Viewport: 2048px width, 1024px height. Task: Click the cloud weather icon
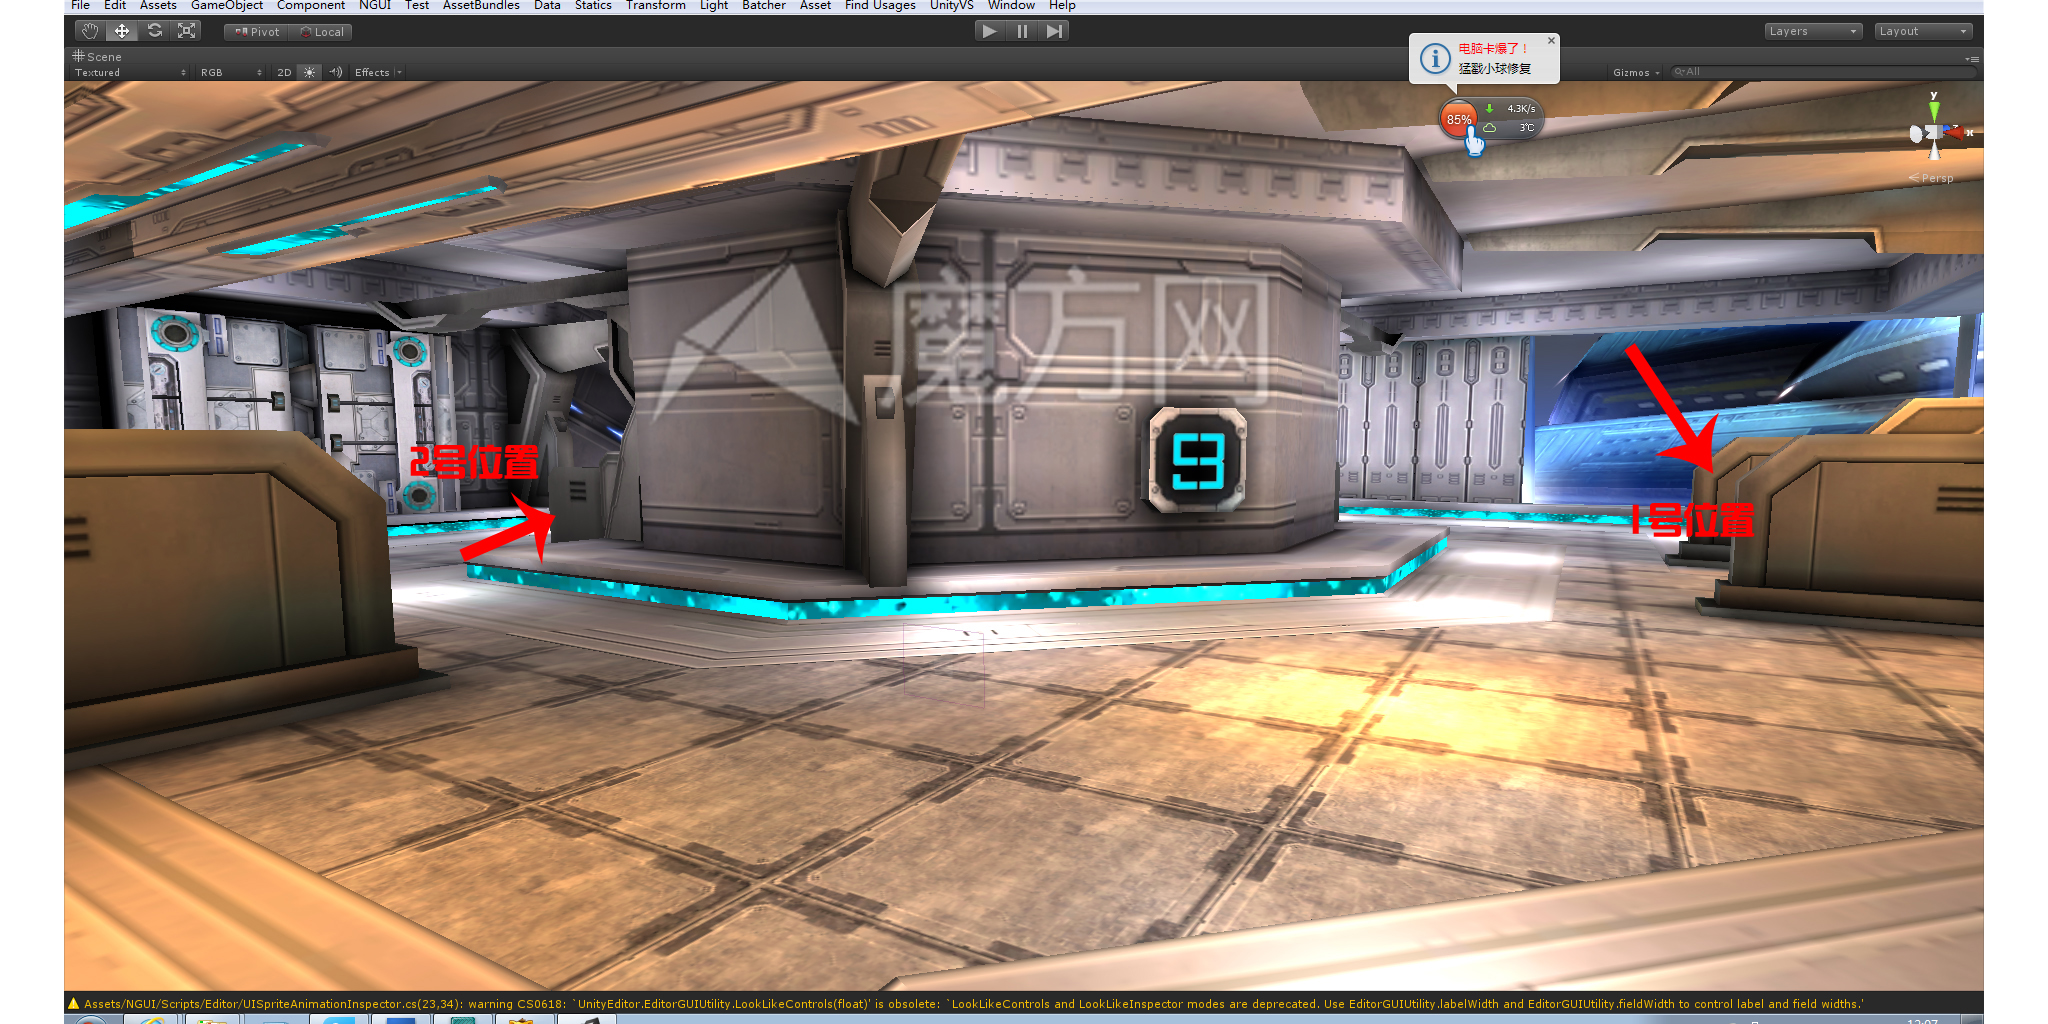pos(1490,127)
